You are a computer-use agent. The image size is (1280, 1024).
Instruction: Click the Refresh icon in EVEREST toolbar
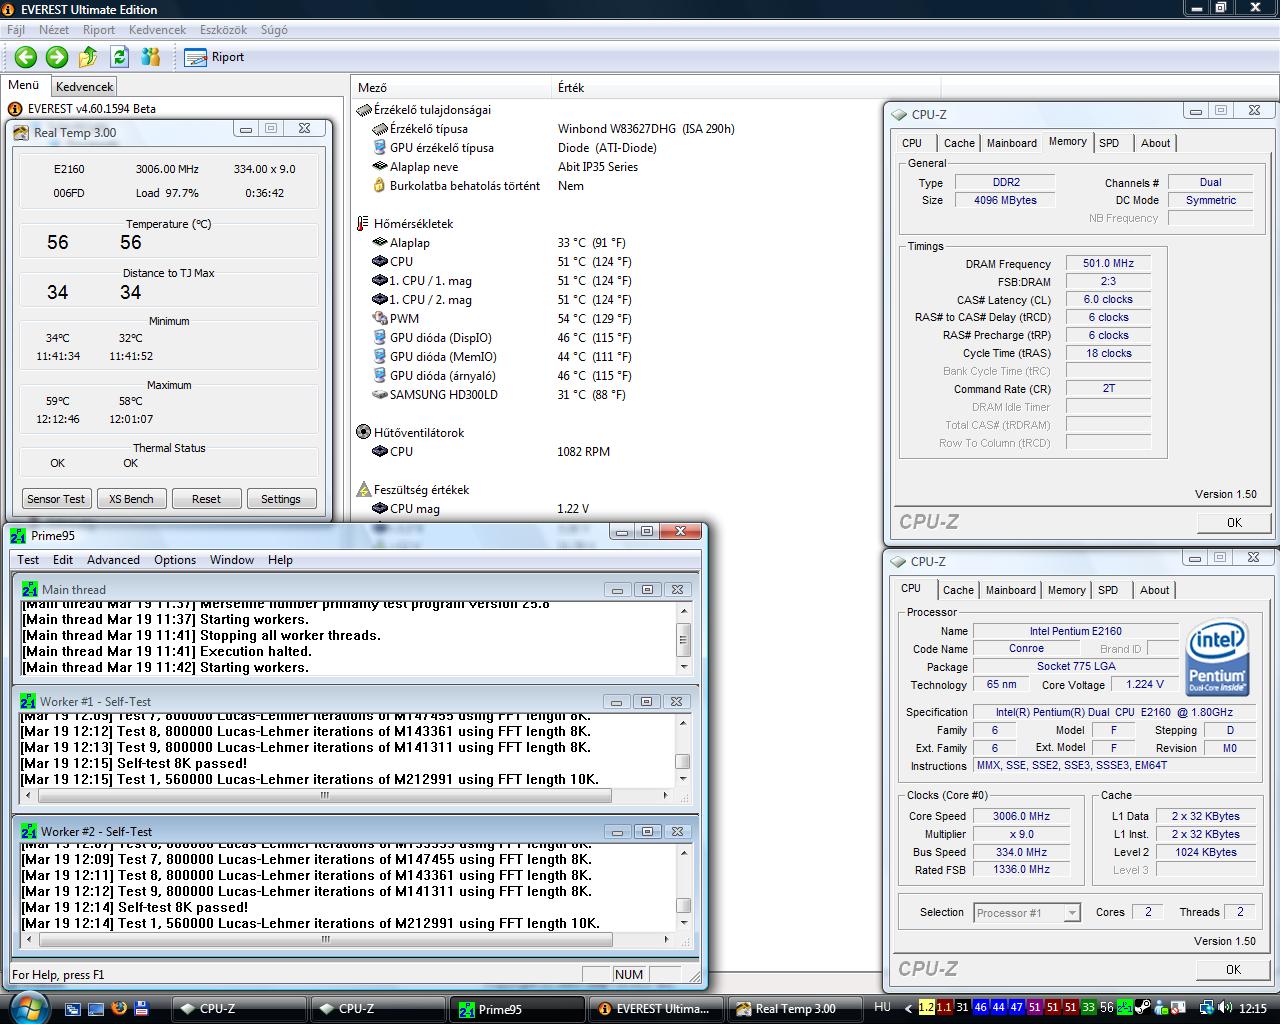point(120,57)
